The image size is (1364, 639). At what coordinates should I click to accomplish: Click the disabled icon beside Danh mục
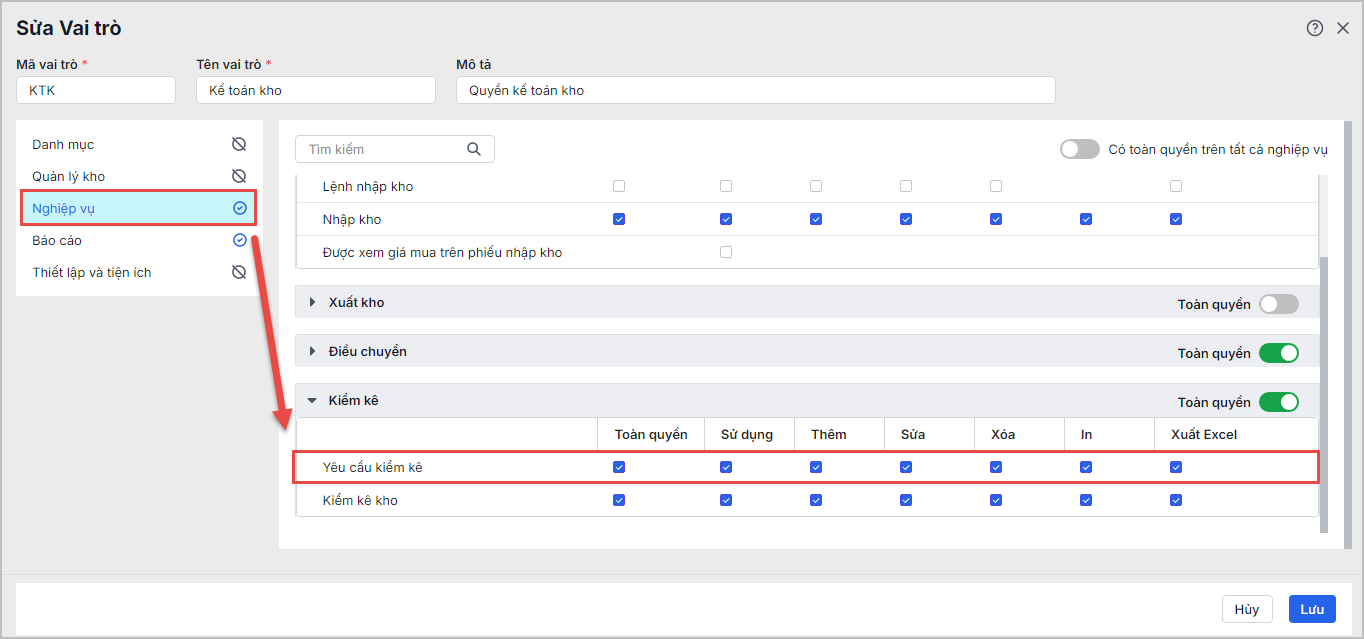[x=239, y=144]
